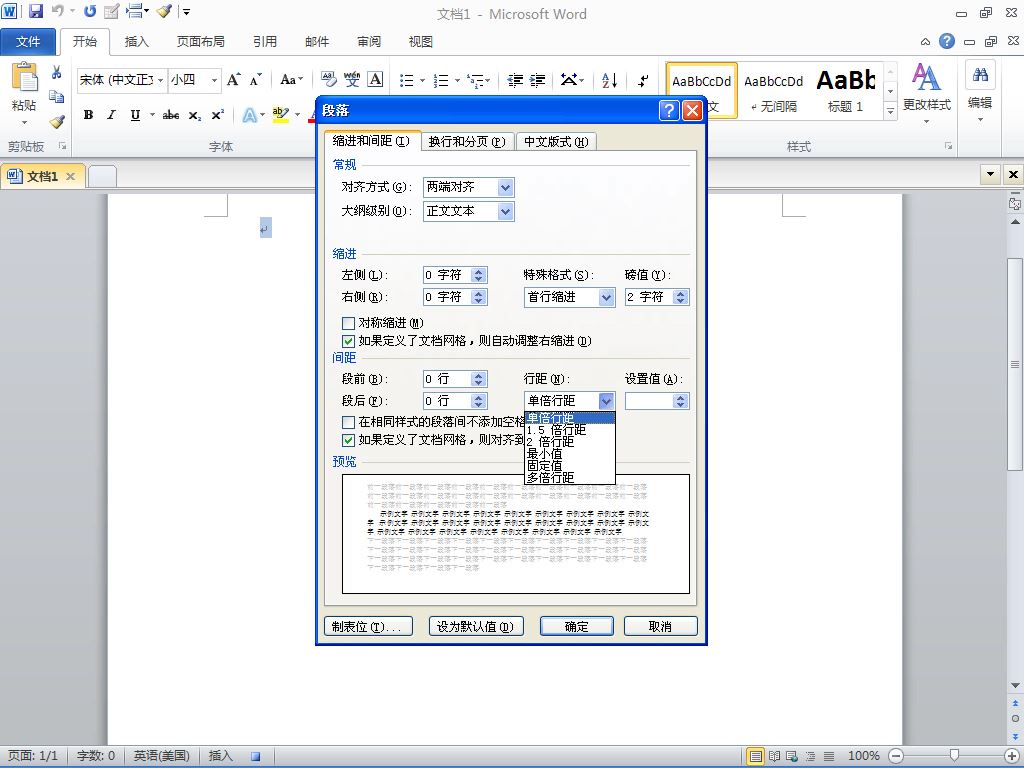This screenshot has width=1024, height=768.
Task: Switch to 插入 ribbon tab
Action: tap(136, 42)
